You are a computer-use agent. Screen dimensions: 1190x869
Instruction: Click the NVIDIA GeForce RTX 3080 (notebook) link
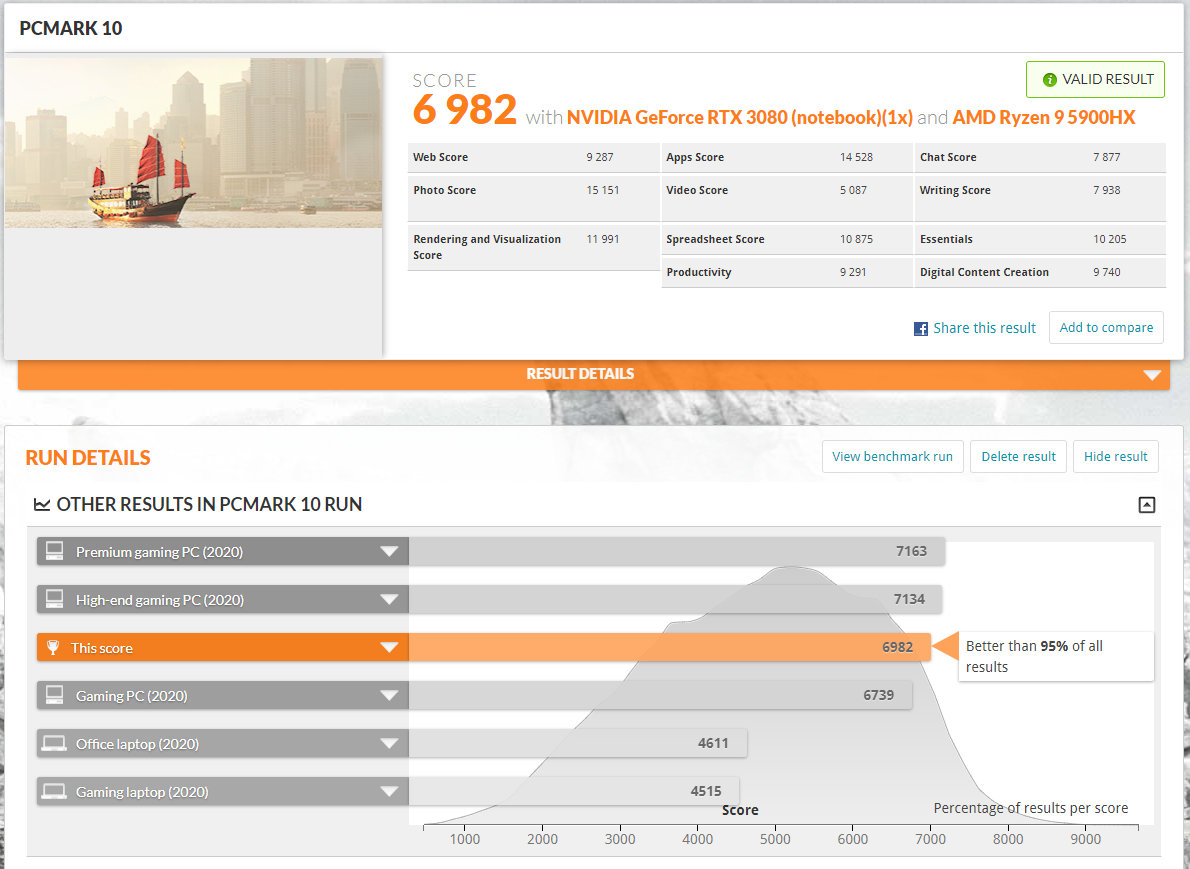[739, 118]
